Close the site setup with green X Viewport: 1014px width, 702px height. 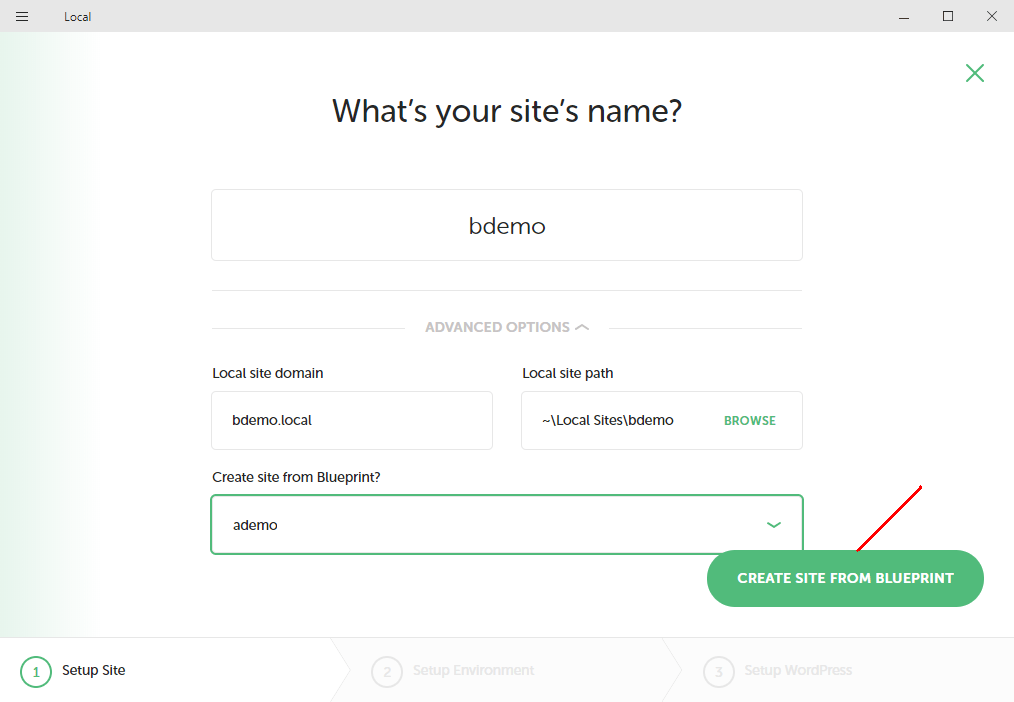[975, 73]
